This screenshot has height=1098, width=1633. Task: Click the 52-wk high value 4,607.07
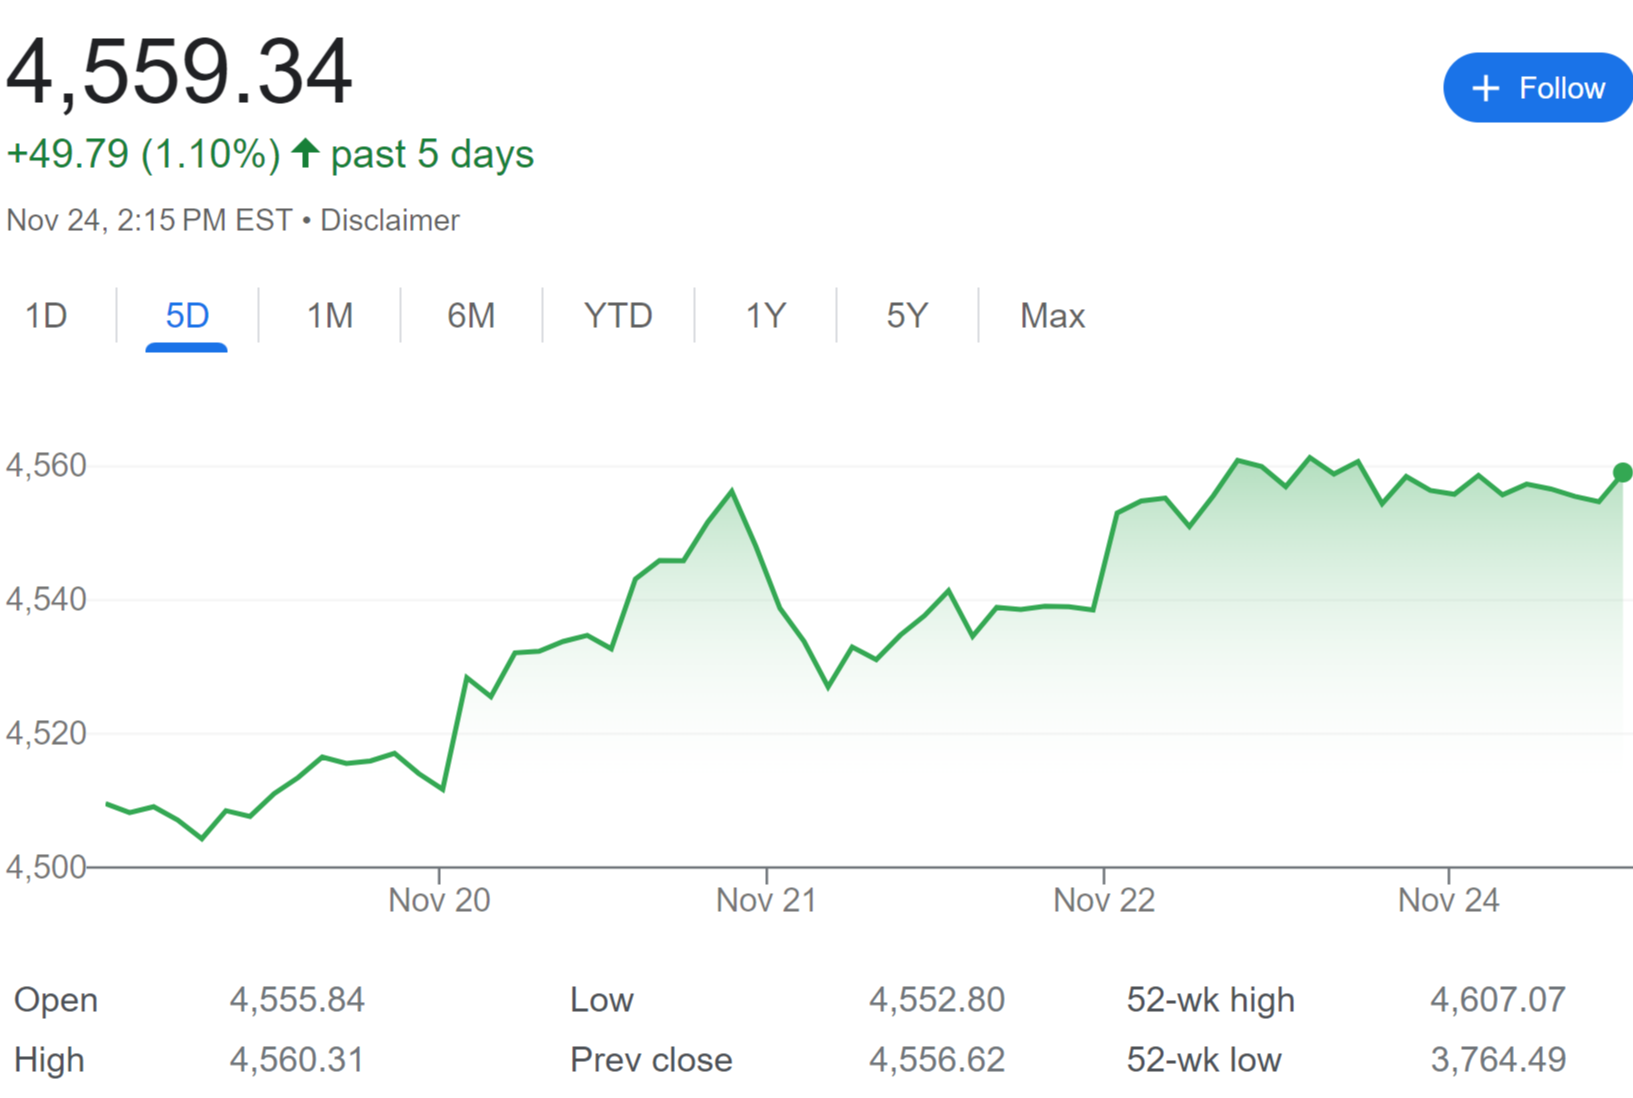pyautogui.click(x=1497, y=999)
